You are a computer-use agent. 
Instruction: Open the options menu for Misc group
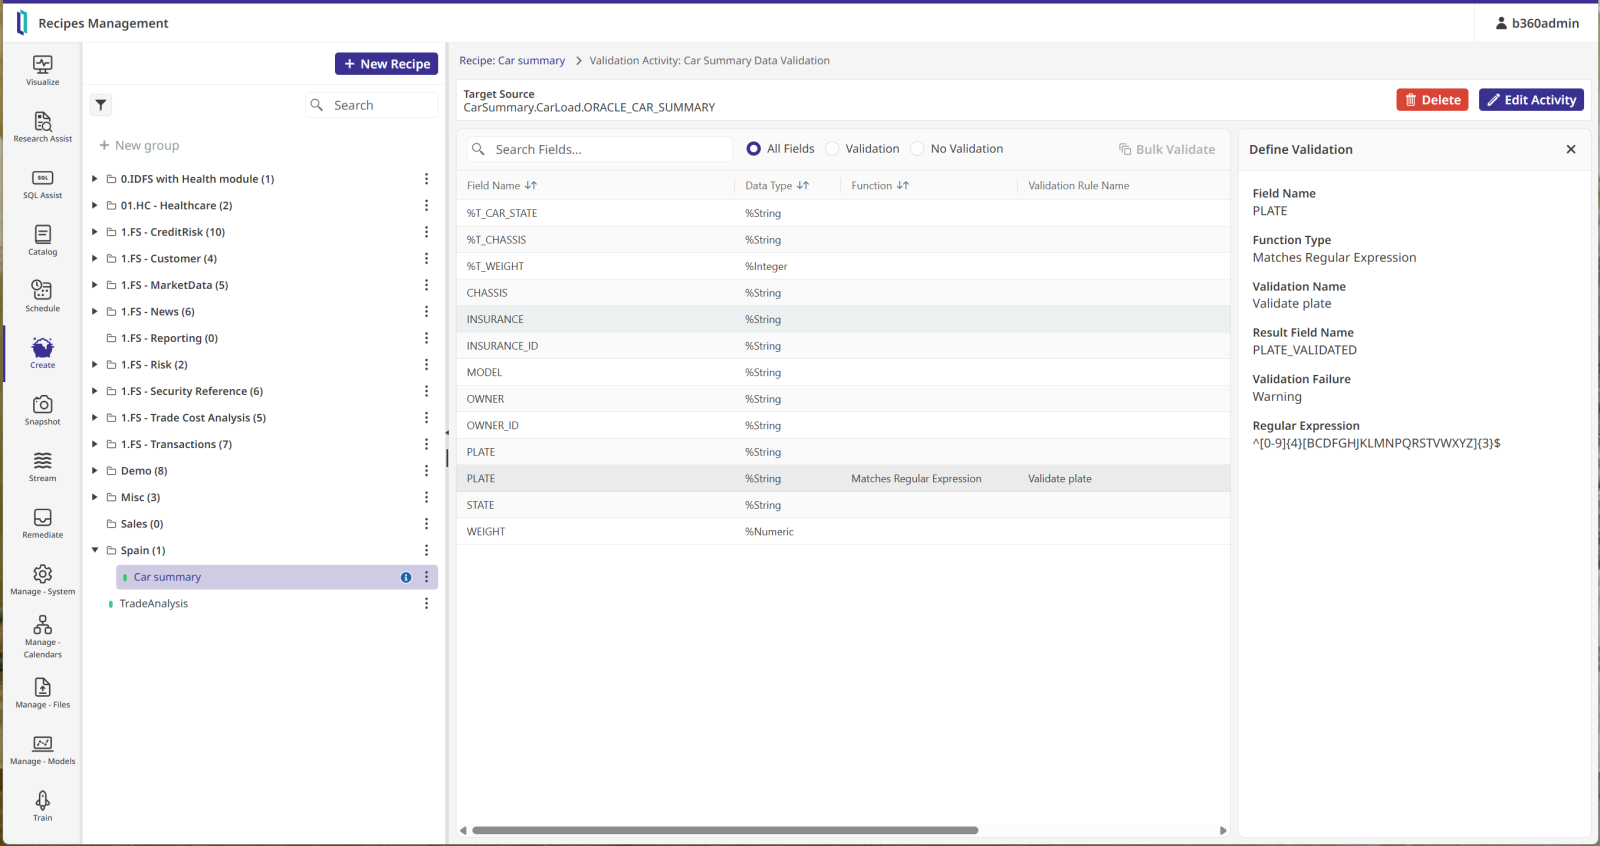click(x=426, y=497)
